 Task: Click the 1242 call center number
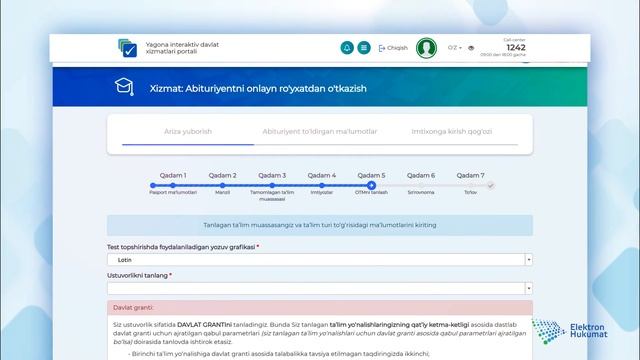[516, 47]
